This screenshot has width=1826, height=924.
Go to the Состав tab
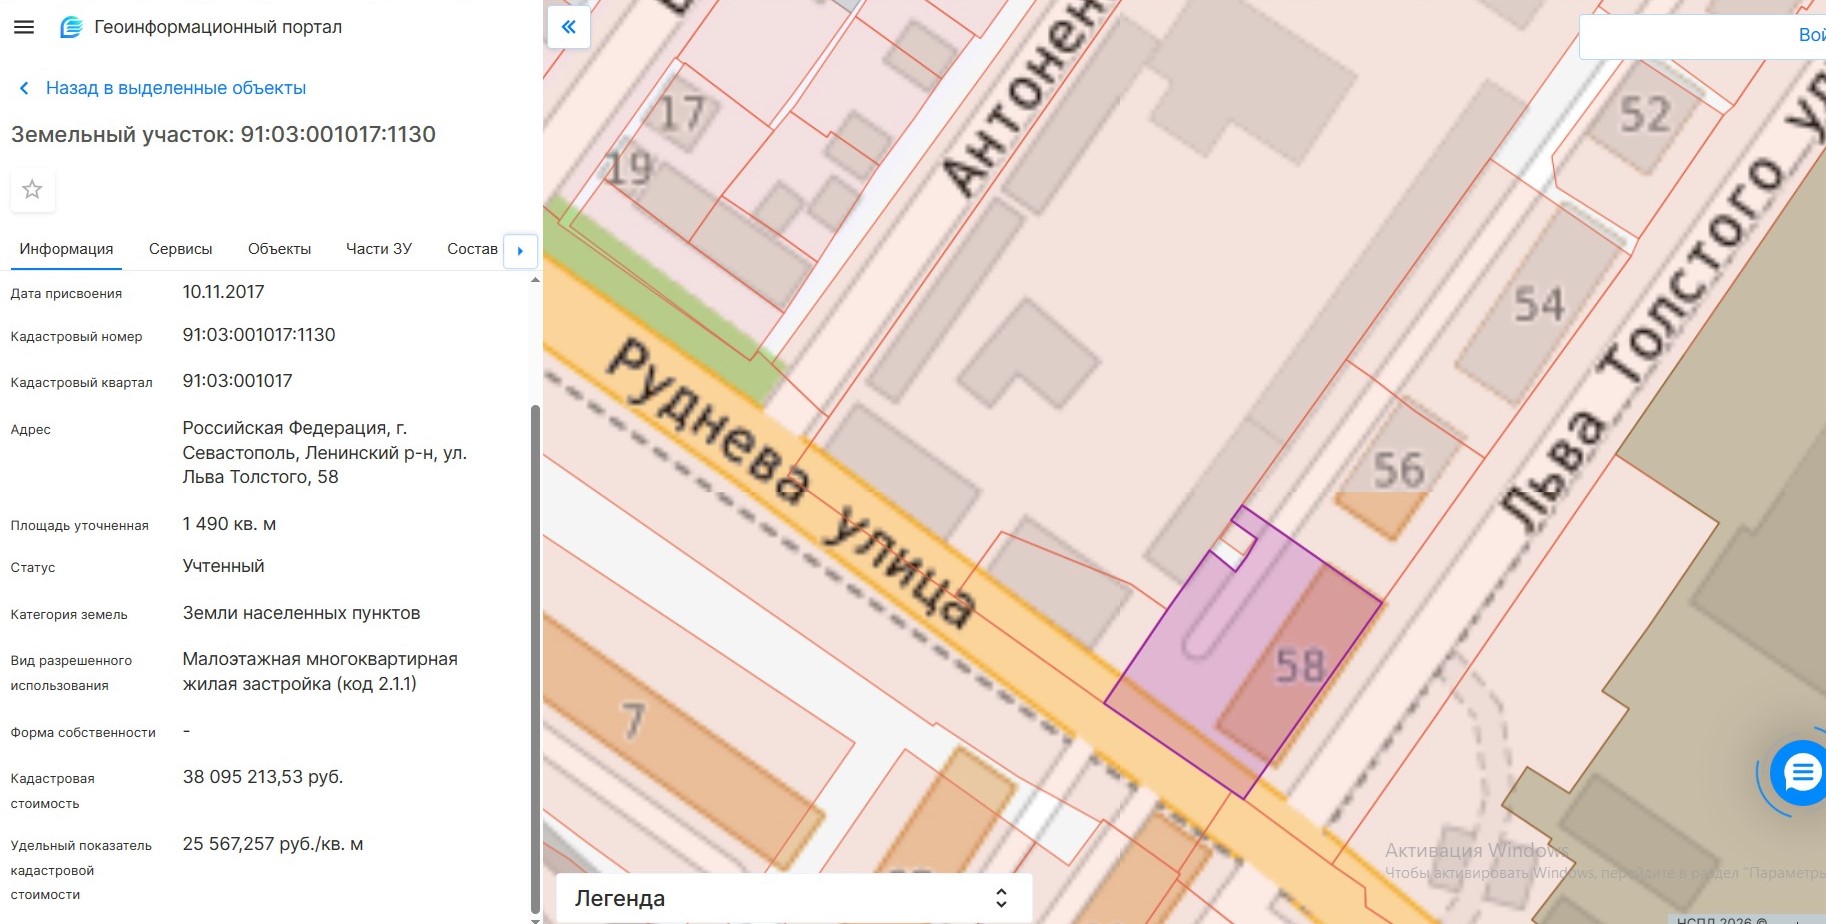tap(472, 249)
